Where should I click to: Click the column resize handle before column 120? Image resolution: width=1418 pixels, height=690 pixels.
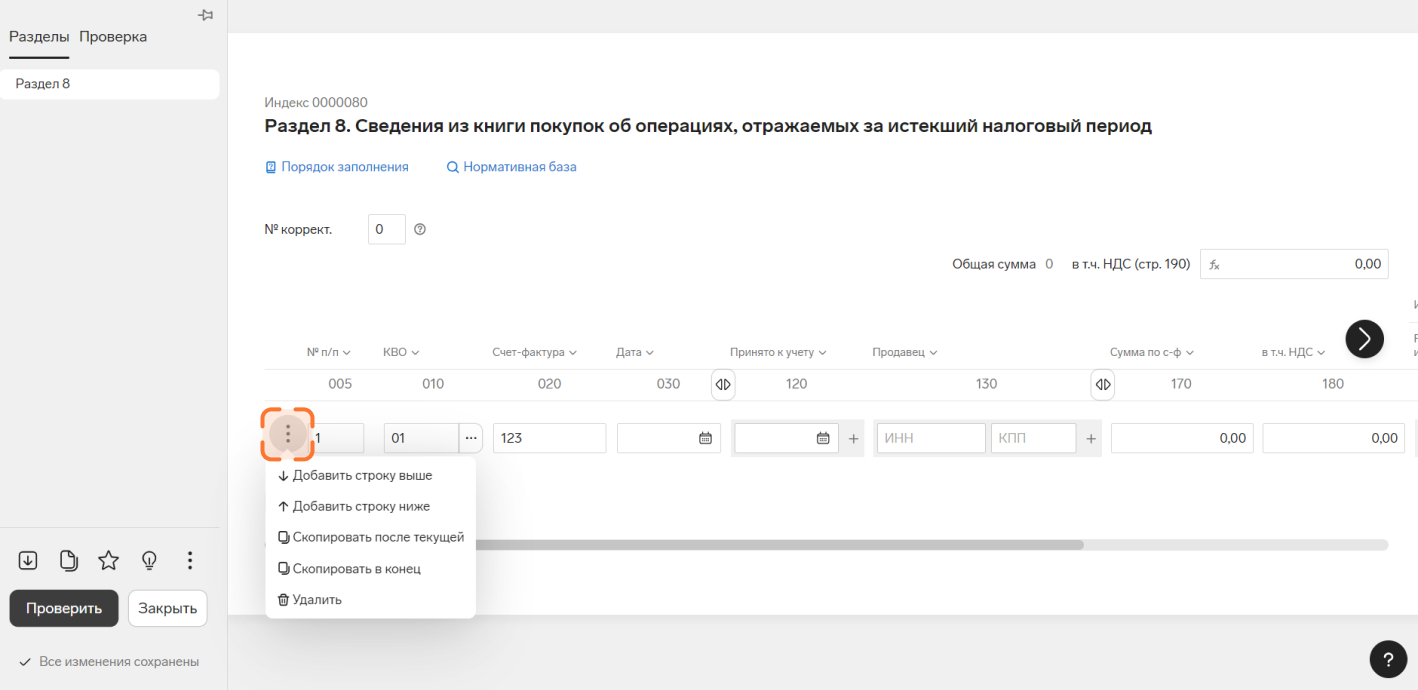click(x=723, y=384)
